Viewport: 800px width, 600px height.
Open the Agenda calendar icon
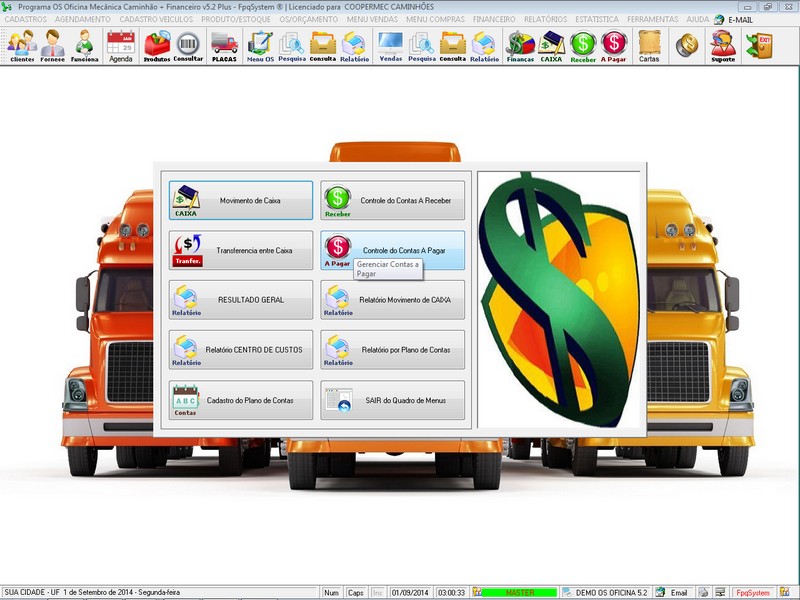121,46
